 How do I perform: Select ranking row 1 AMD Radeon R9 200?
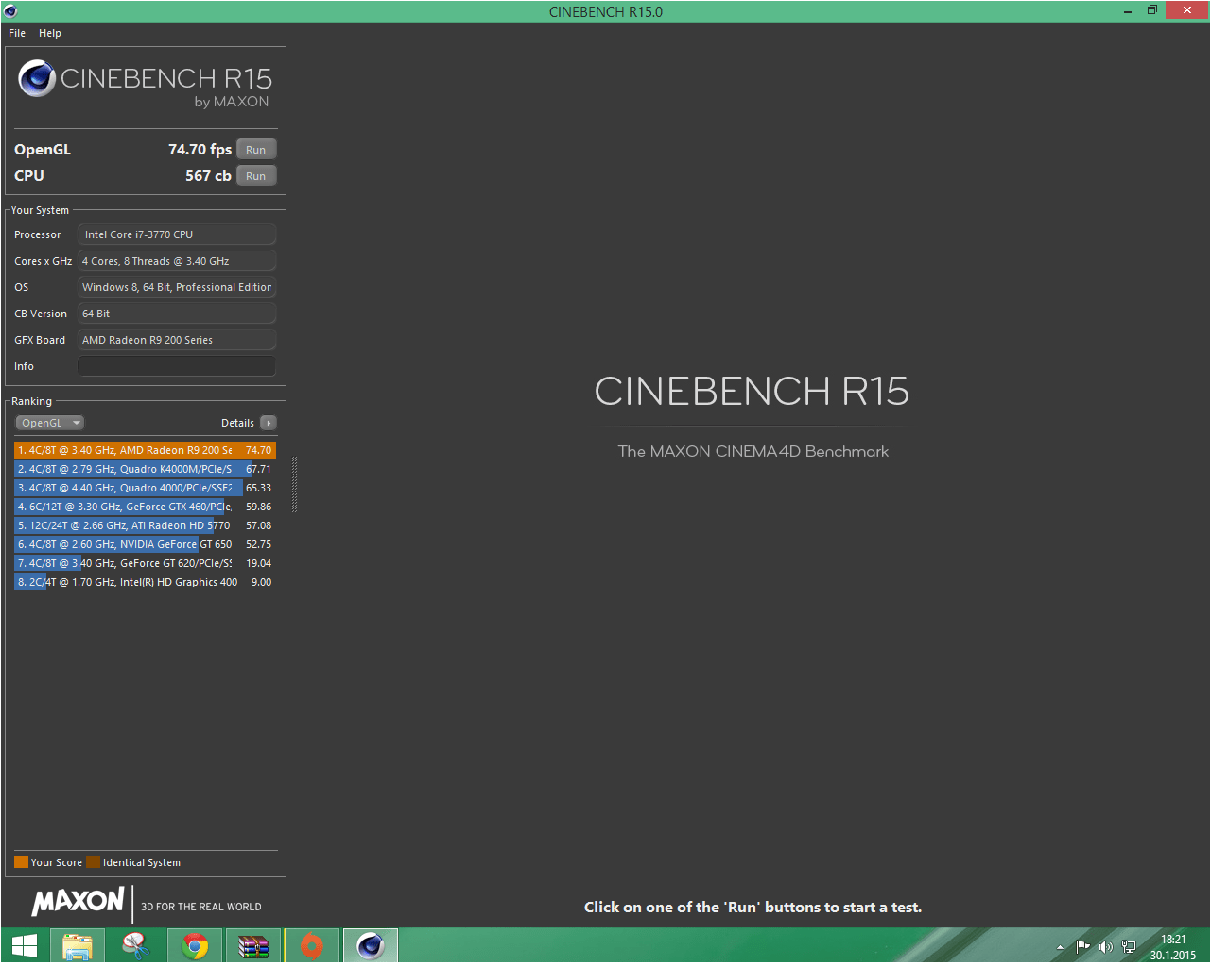(x=145, y=450)
